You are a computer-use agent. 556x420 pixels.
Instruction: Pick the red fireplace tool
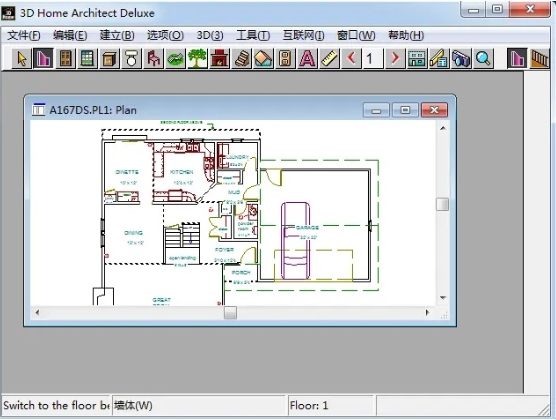point(219,59)
